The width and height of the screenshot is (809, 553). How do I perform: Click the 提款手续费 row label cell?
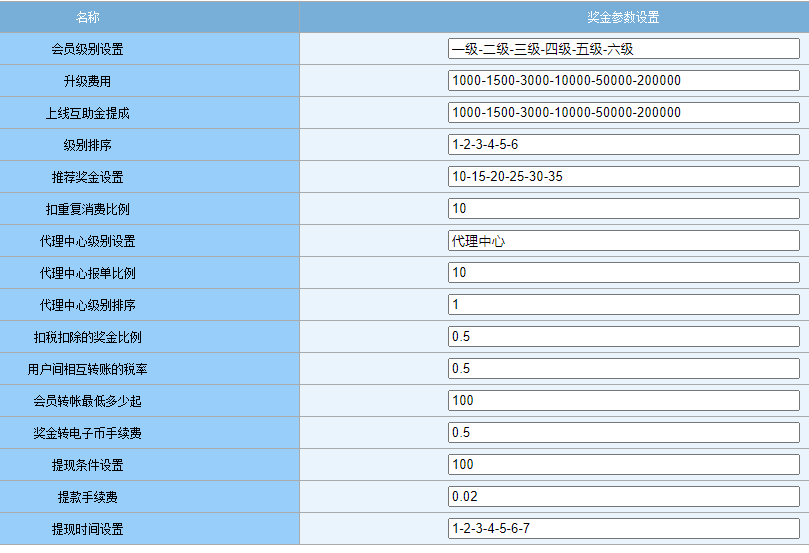point(88,497)
